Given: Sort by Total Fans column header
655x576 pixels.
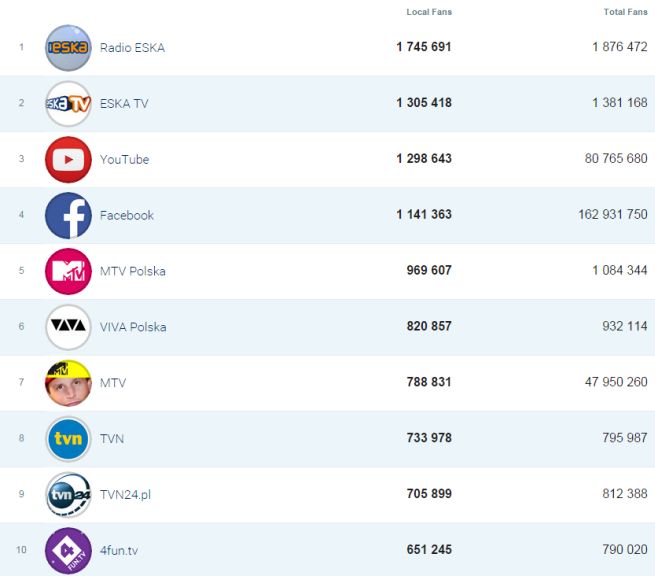Looking at the screenshot, I should [625, 12].
